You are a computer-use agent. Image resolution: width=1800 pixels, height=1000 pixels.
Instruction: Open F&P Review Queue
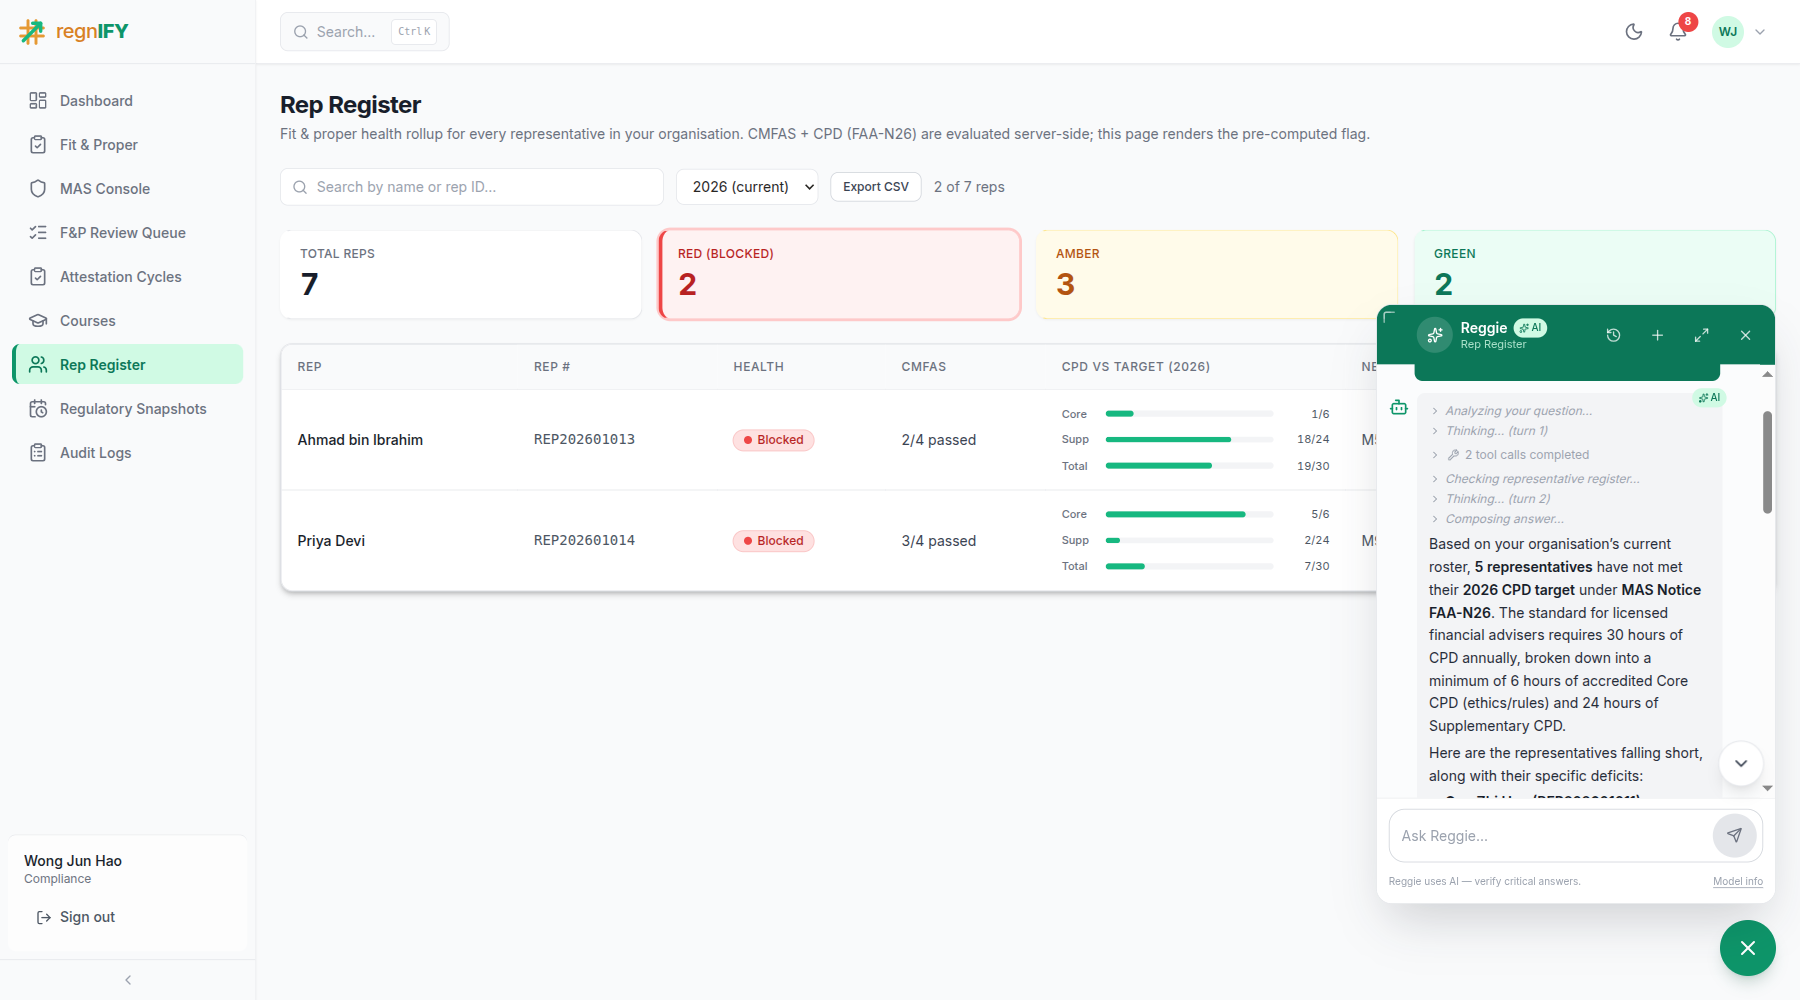128,233
